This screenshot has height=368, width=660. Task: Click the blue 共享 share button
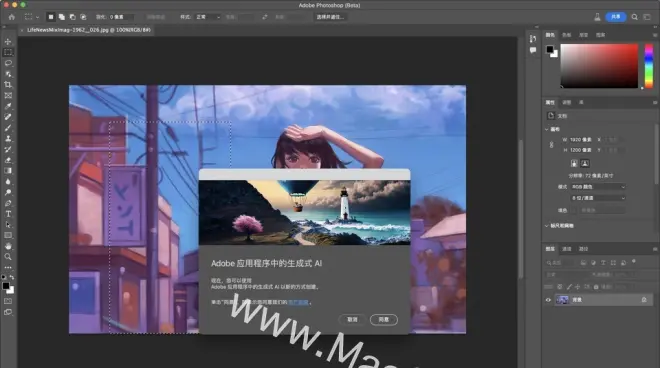[x=615, y=17]
